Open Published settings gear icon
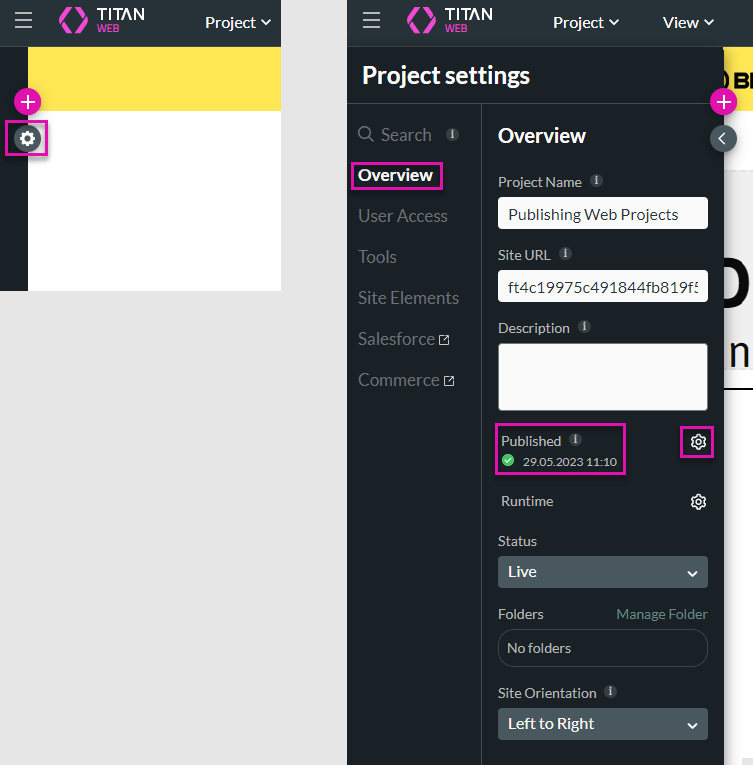The image size is (753, 765). coord(698,442)
